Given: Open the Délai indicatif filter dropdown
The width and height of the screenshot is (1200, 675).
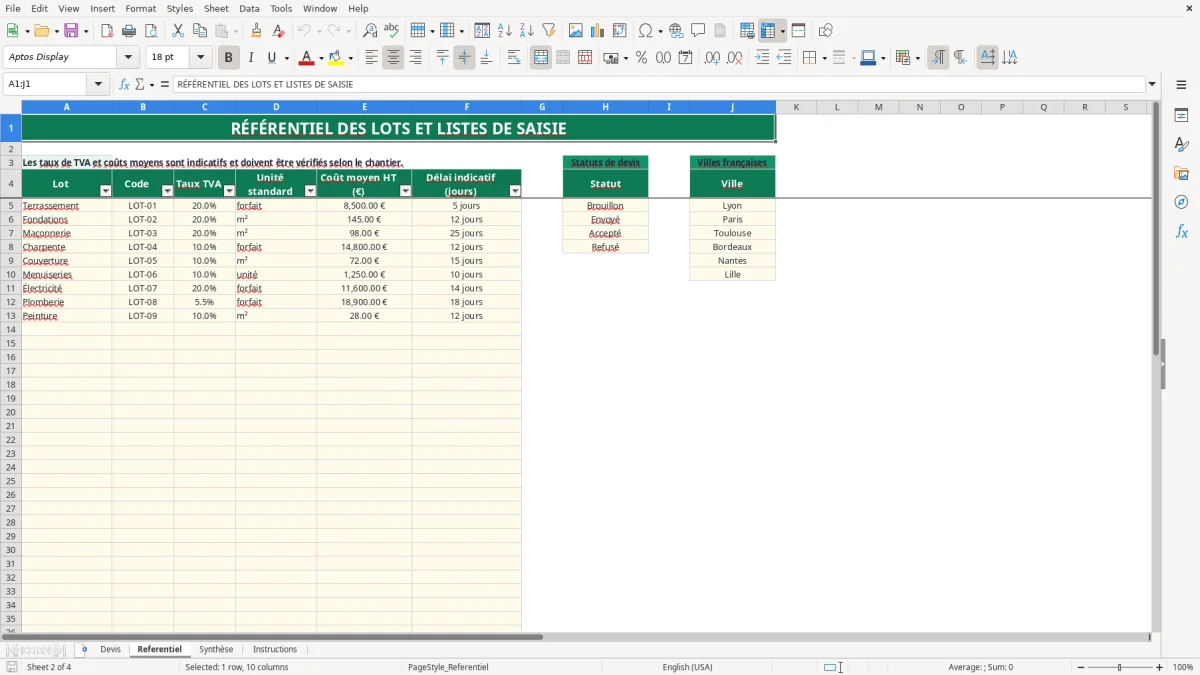Looking at the screenshot, I should (x=515, y=191).
